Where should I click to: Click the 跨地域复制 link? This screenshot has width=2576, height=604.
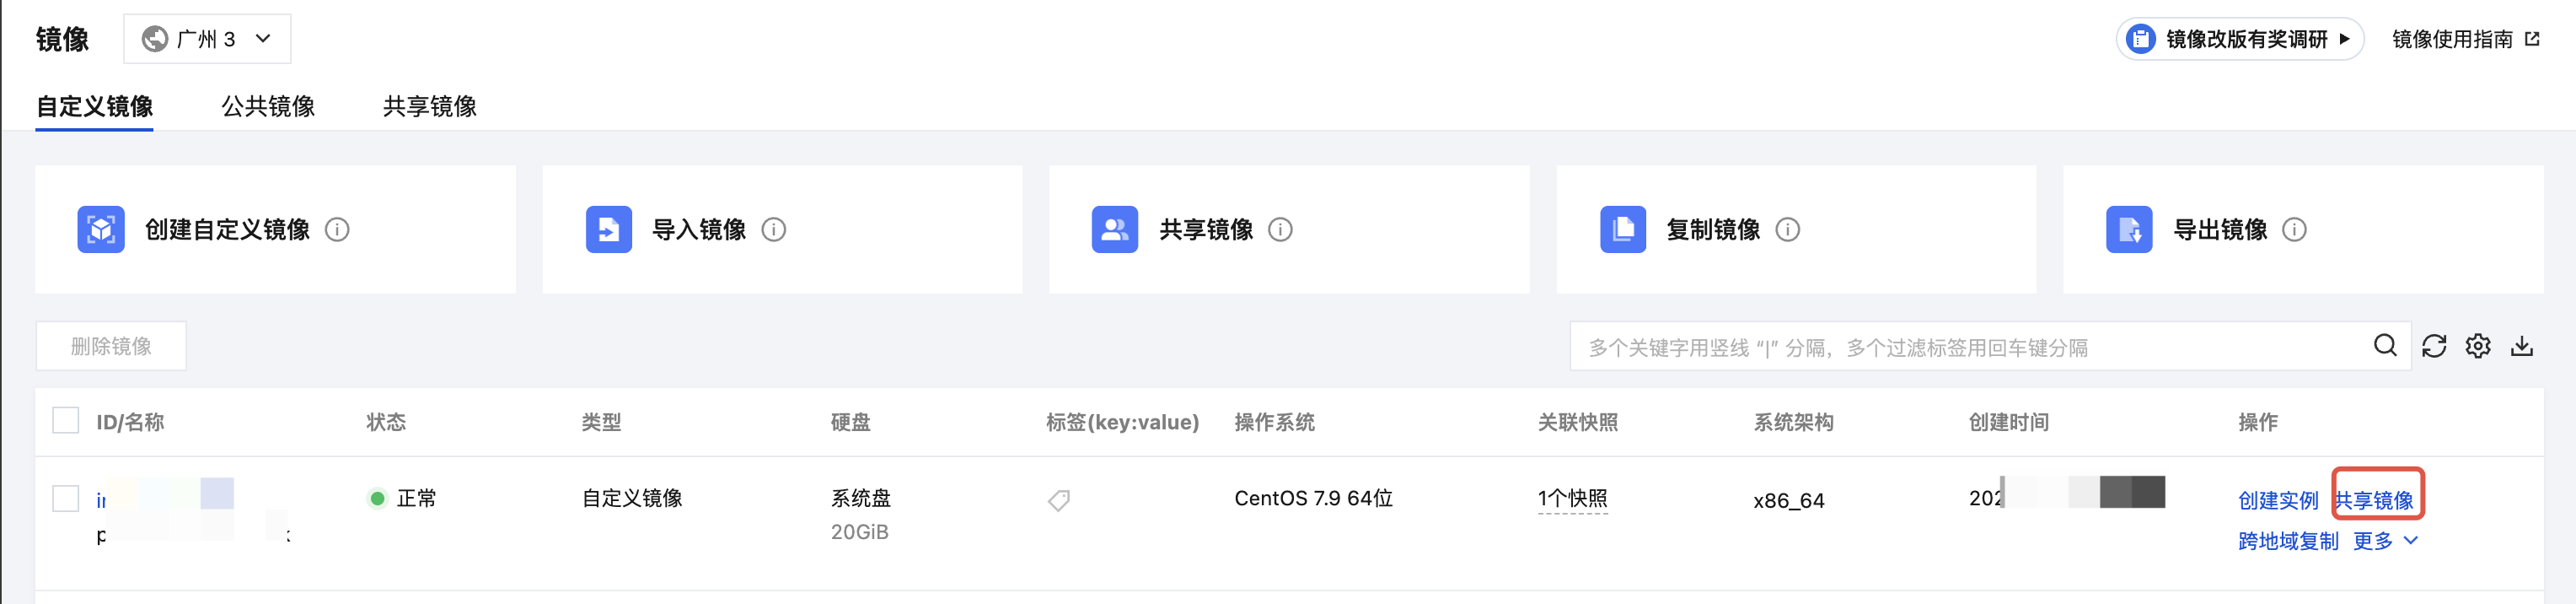pyautogui.click(x=2288, y=541)
